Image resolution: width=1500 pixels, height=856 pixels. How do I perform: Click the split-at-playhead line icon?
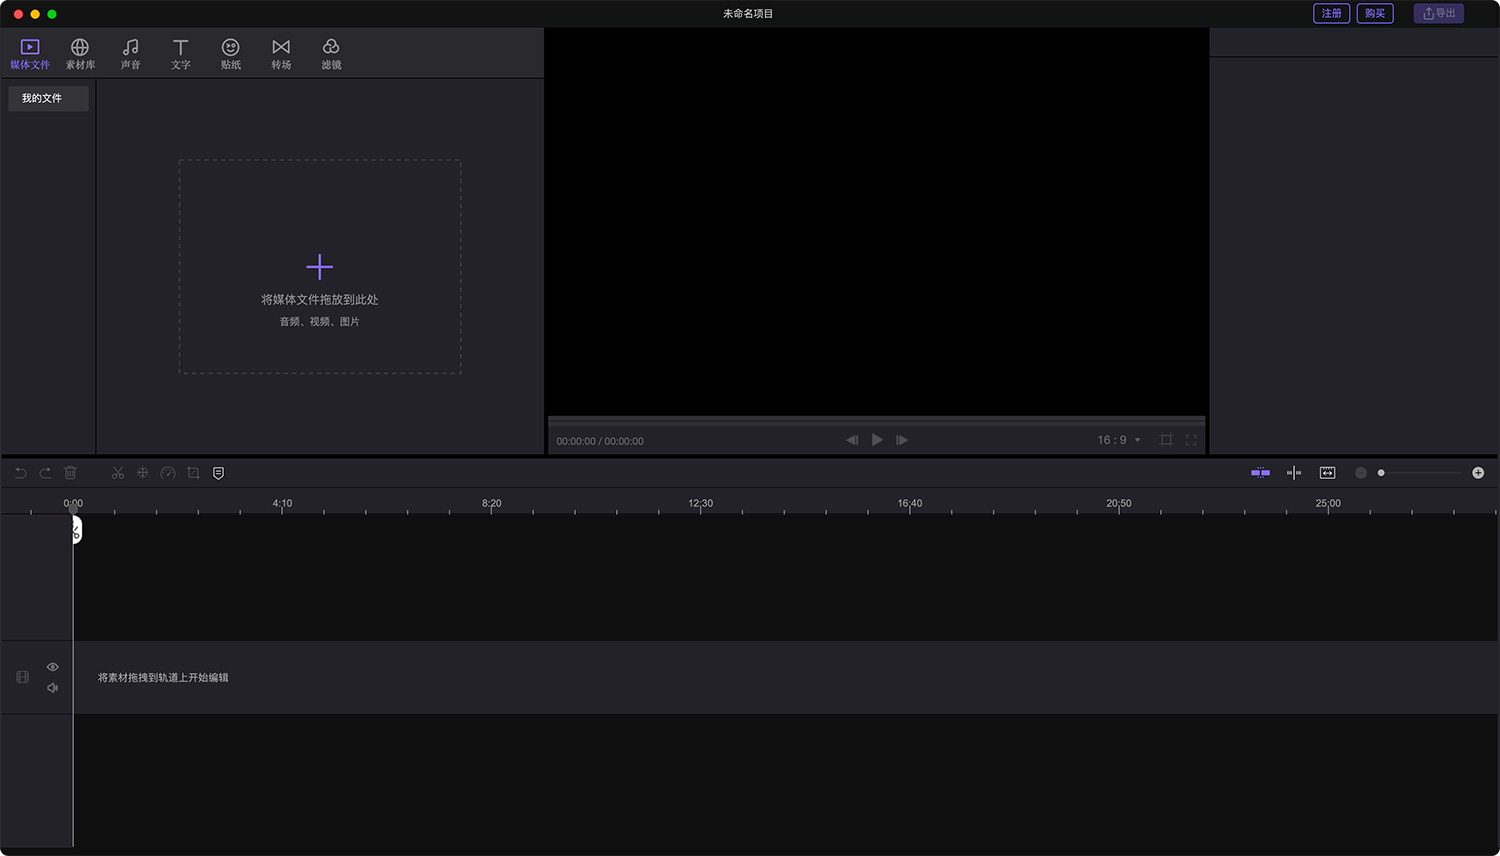1294,473
